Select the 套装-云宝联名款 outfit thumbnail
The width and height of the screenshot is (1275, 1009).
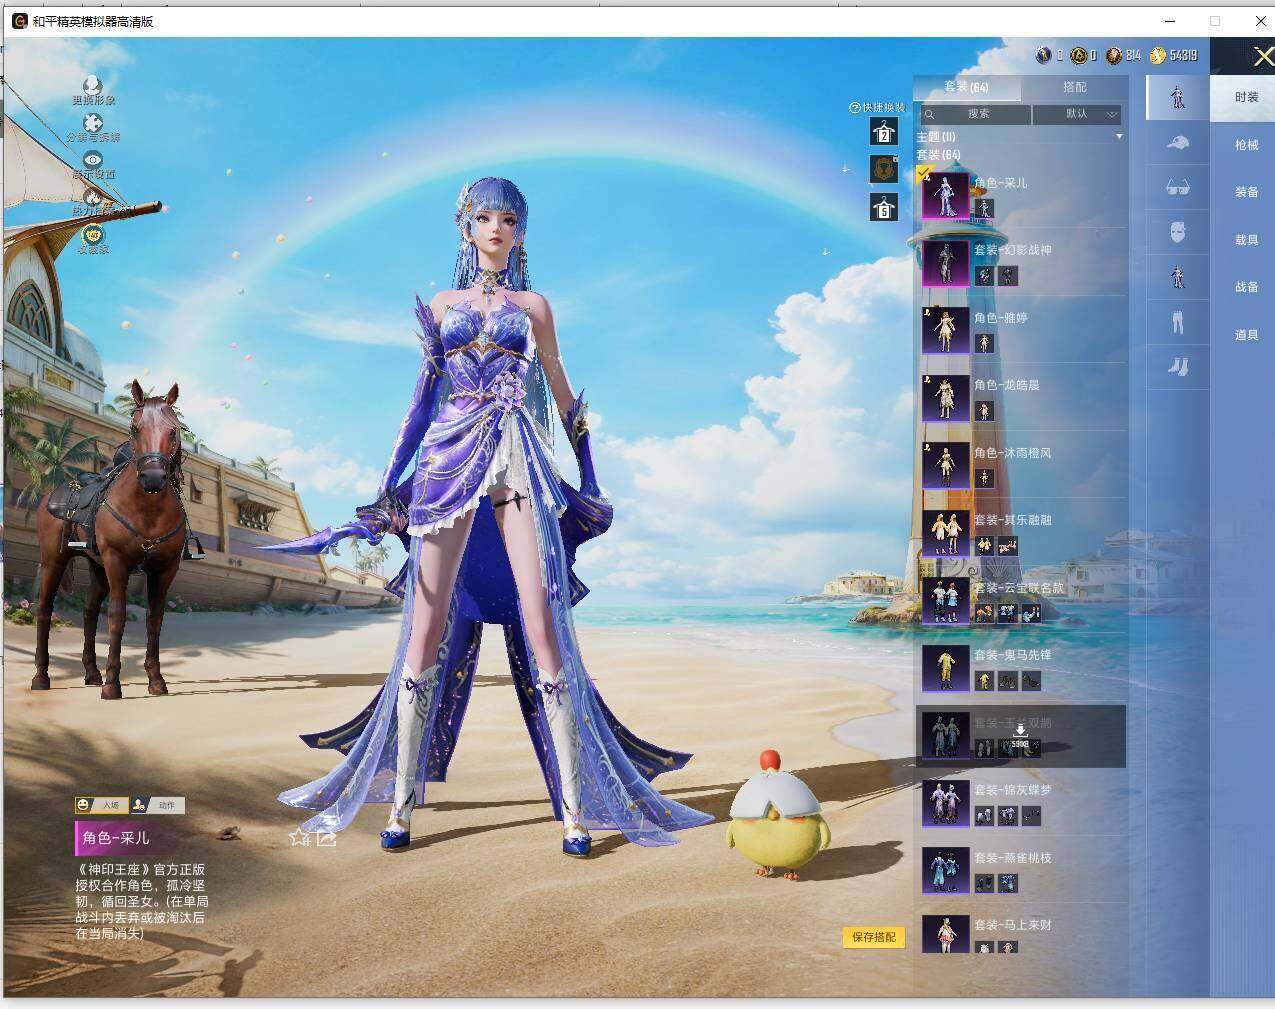[x=945, y=600]
